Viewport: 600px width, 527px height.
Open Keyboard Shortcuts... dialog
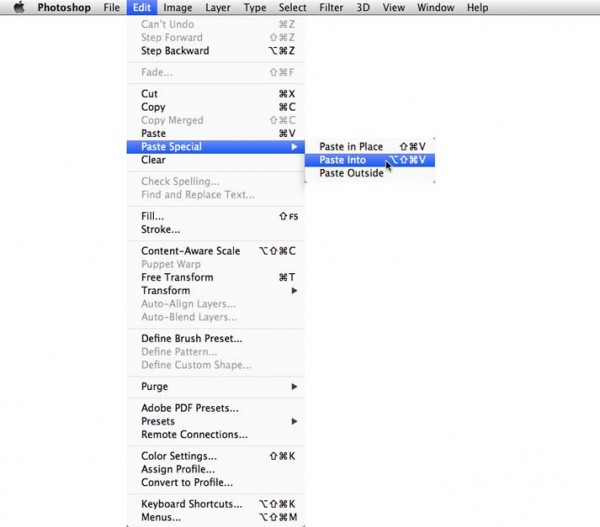click(x=191, y=504)
